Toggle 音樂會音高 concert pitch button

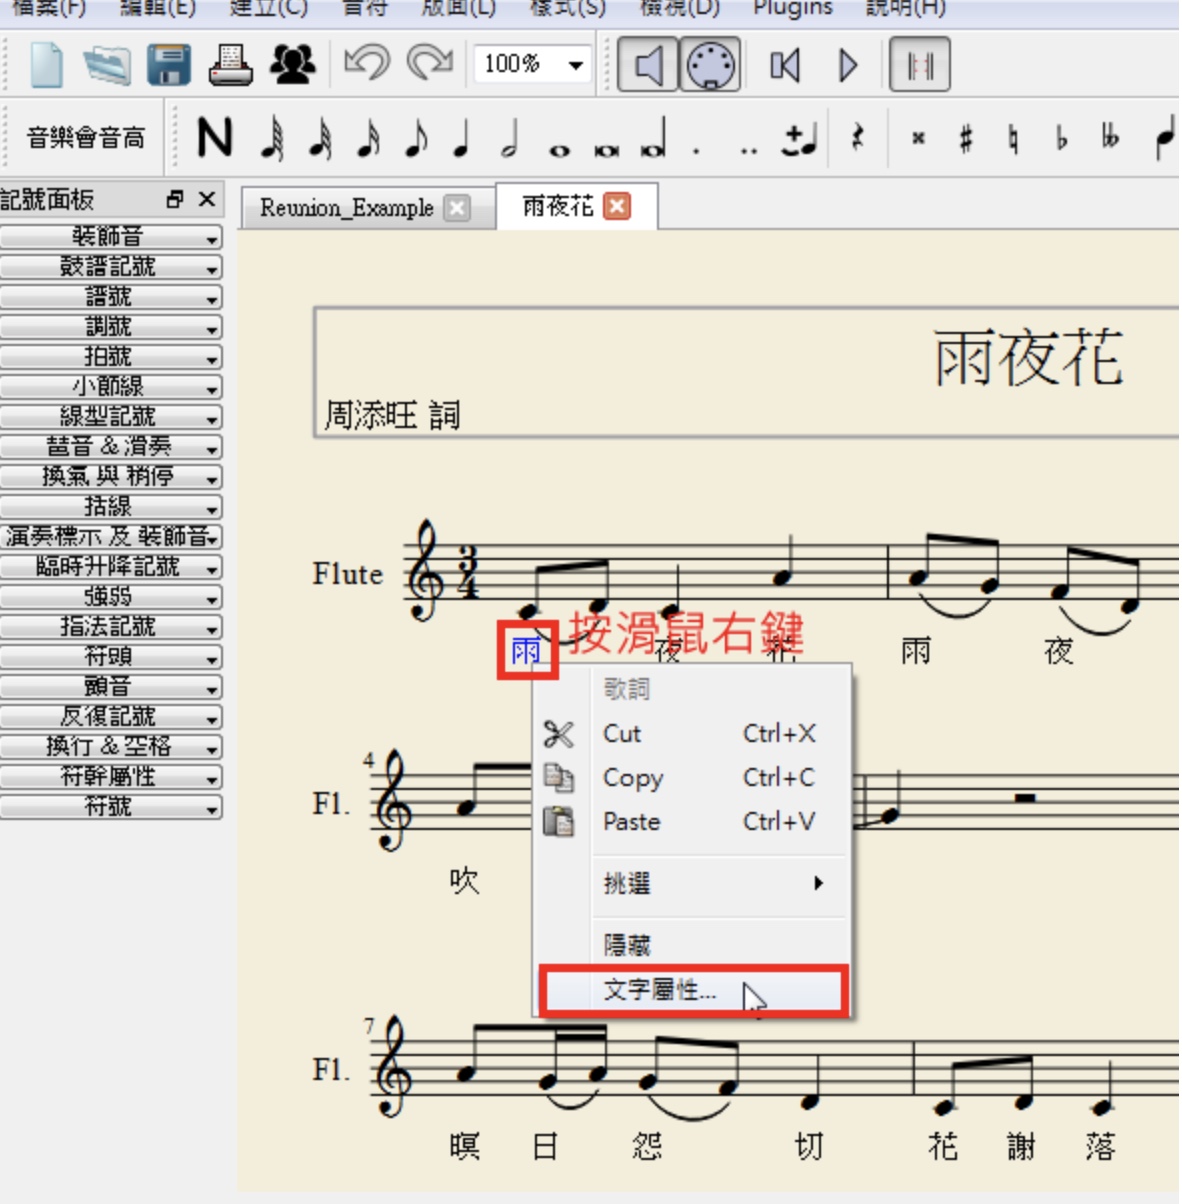pos(86,138)
